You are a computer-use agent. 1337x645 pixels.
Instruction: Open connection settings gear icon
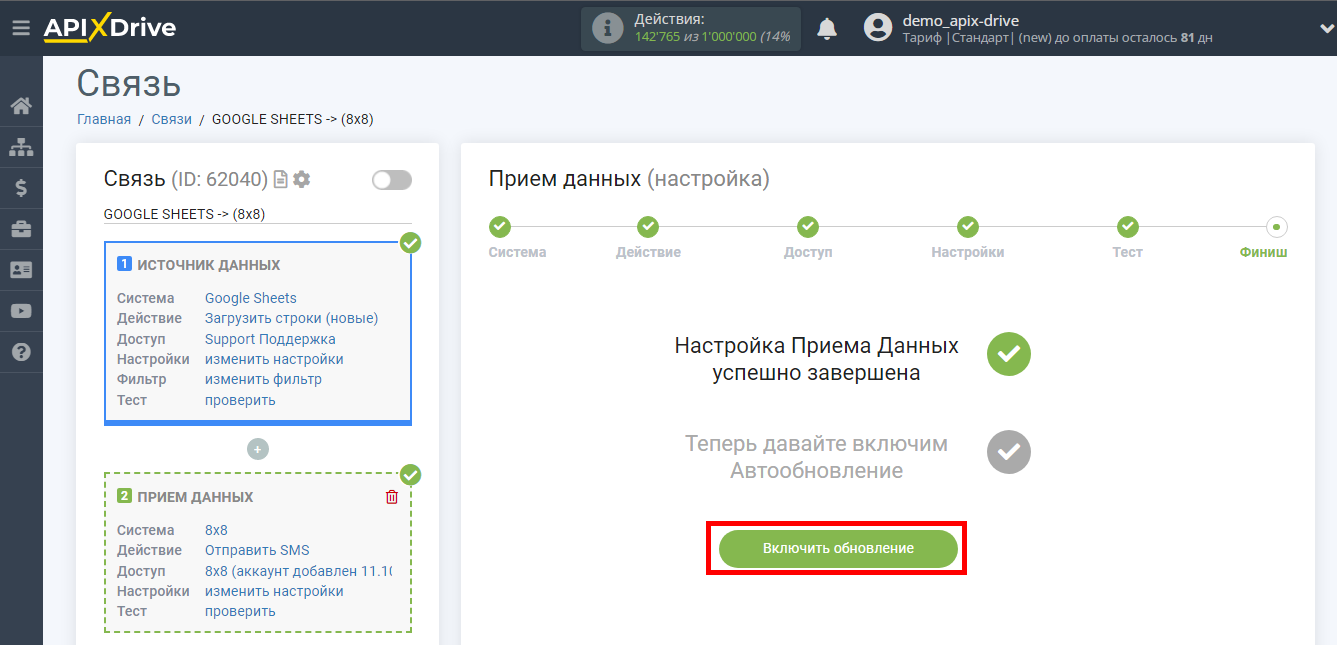[301, 179]
